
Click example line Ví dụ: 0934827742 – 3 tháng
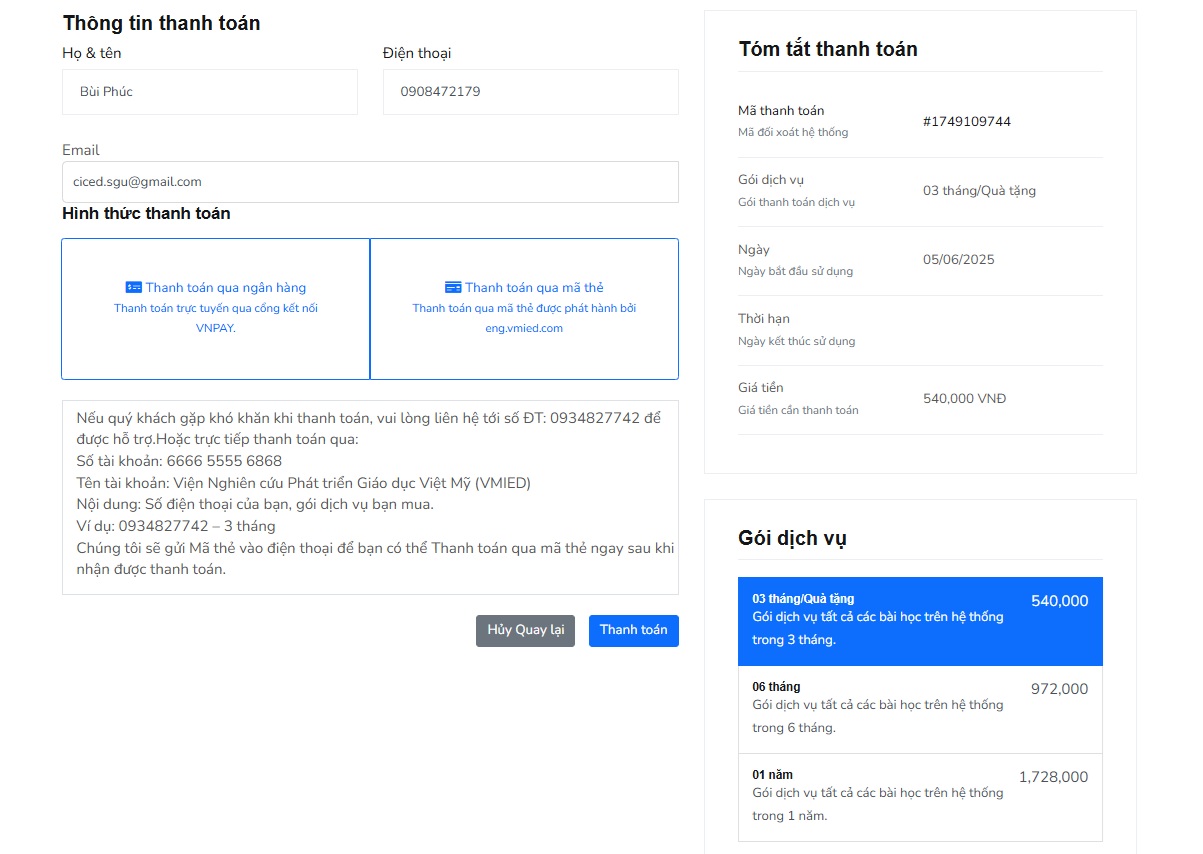(x=176, y=526)
